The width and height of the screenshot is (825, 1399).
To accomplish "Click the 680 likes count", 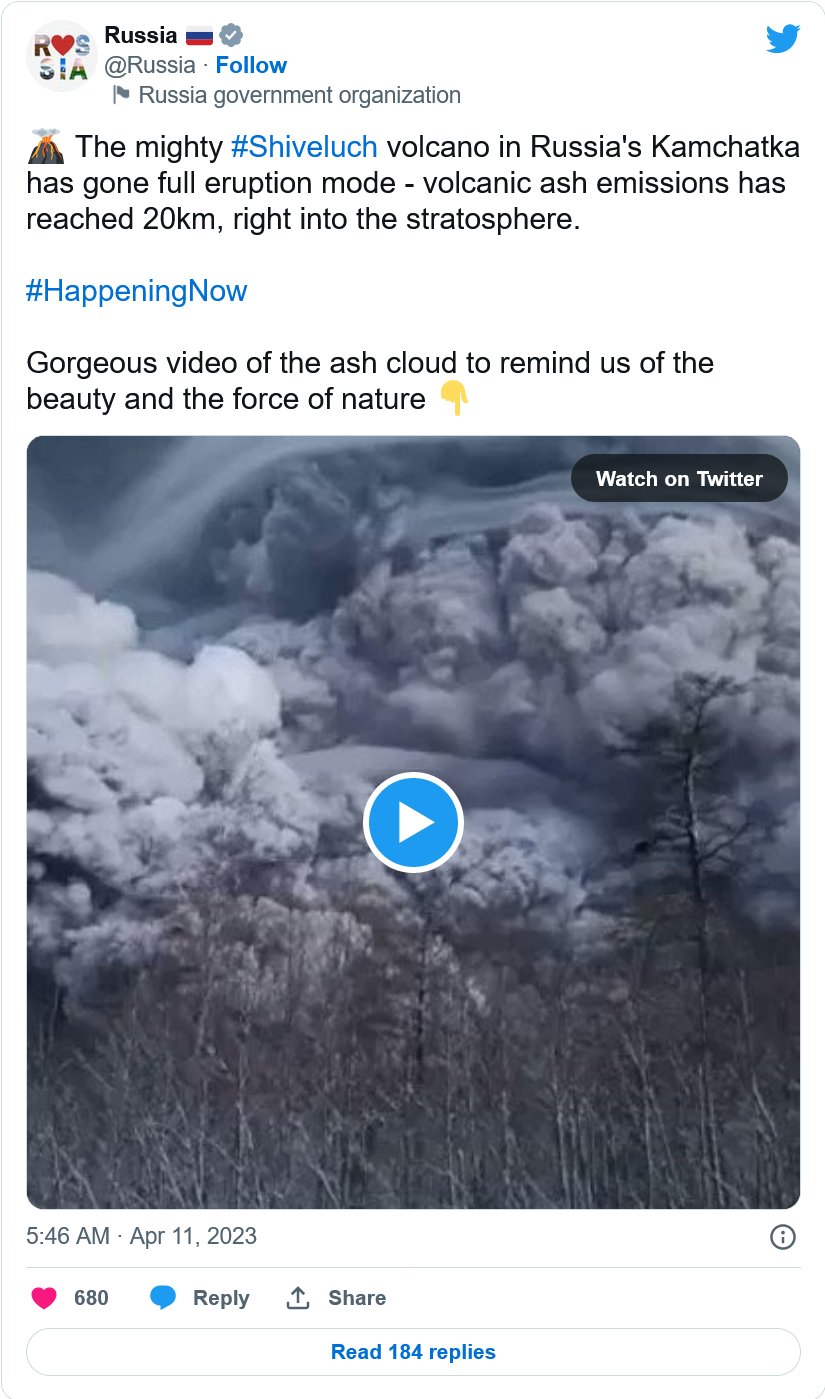I will (x=91, y=1298).
